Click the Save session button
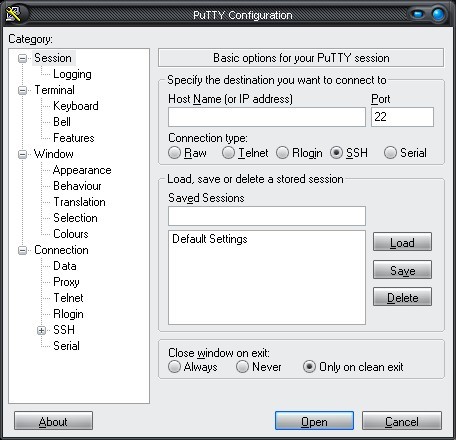The height and width of the screenshot is (440, 456). (x=402, y=270)
